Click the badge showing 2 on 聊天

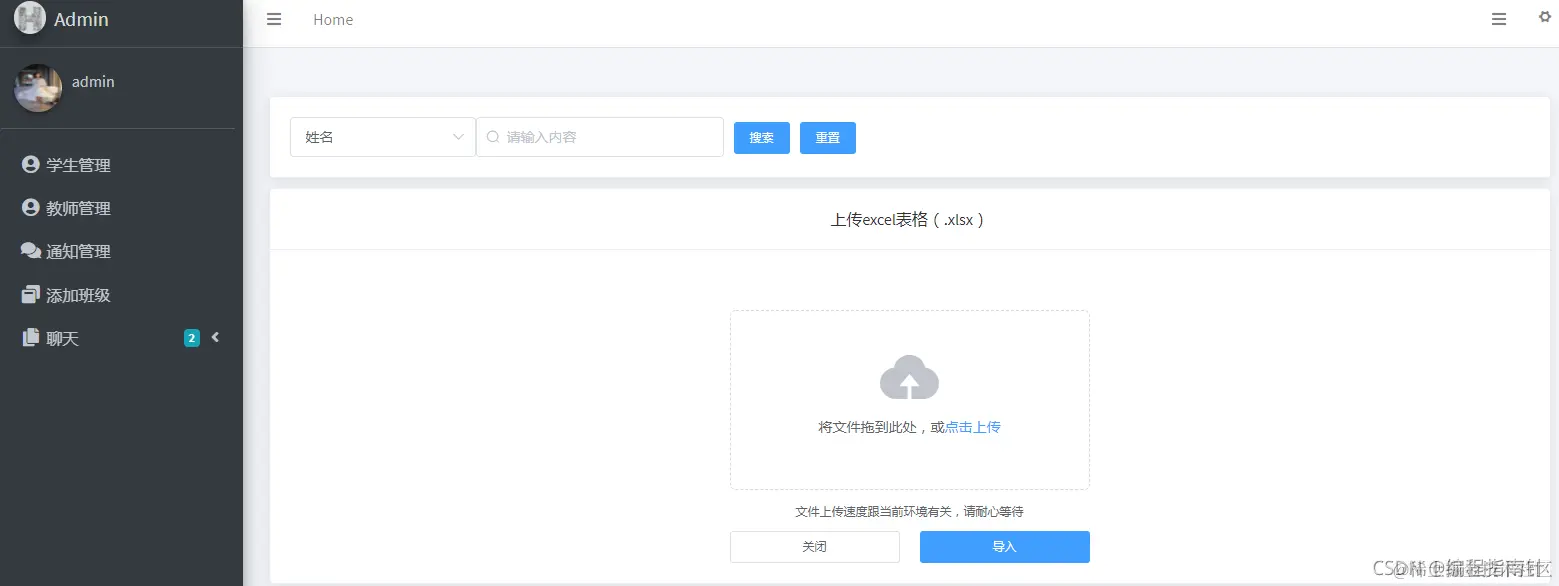click(192, 338)
